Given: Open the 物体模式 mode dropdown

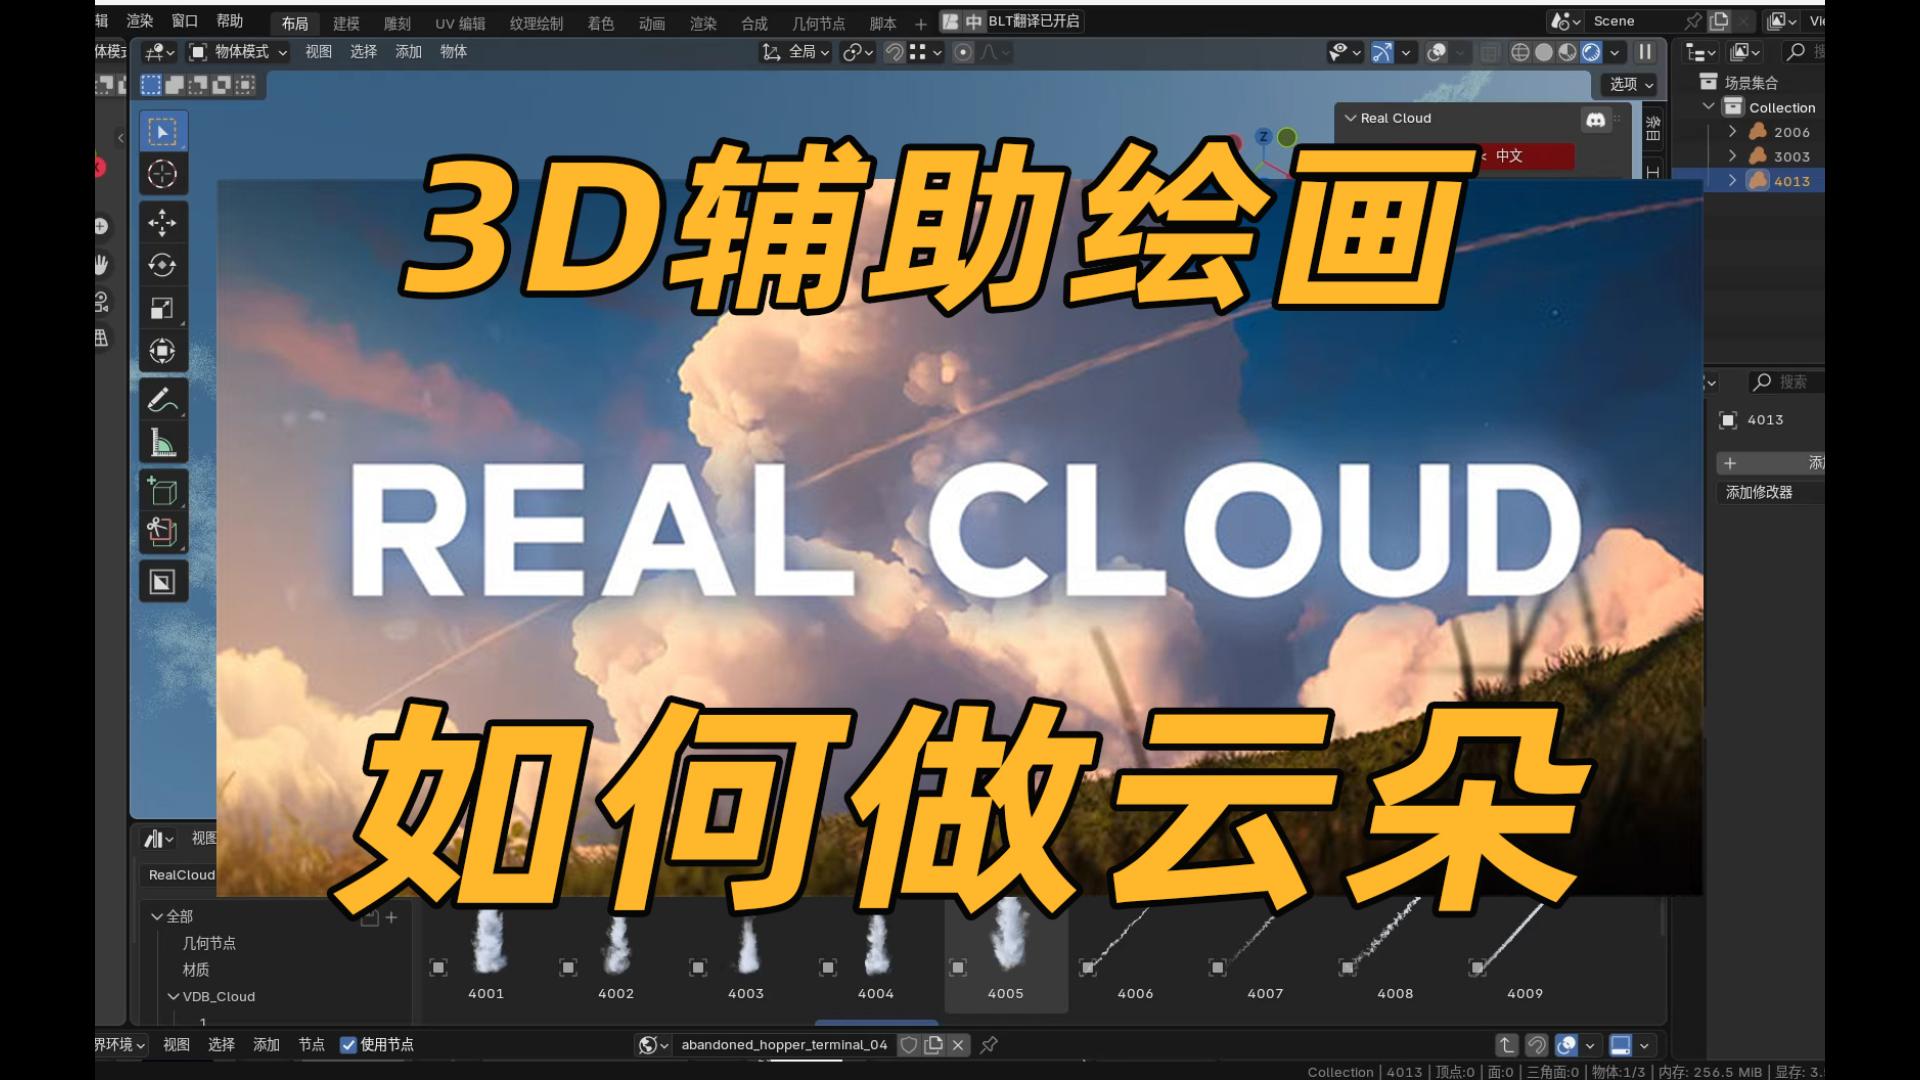Looking at the screenshot, I should tap(238, 52).
